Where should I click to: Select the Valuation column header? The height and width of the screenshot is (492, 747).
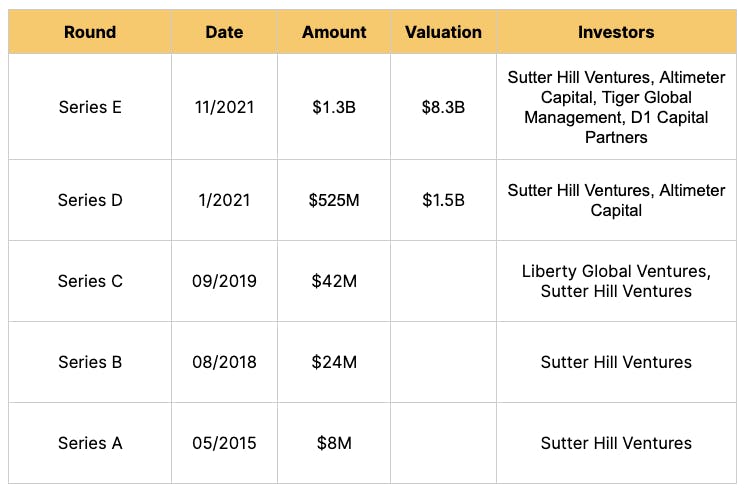coord(443,32)
